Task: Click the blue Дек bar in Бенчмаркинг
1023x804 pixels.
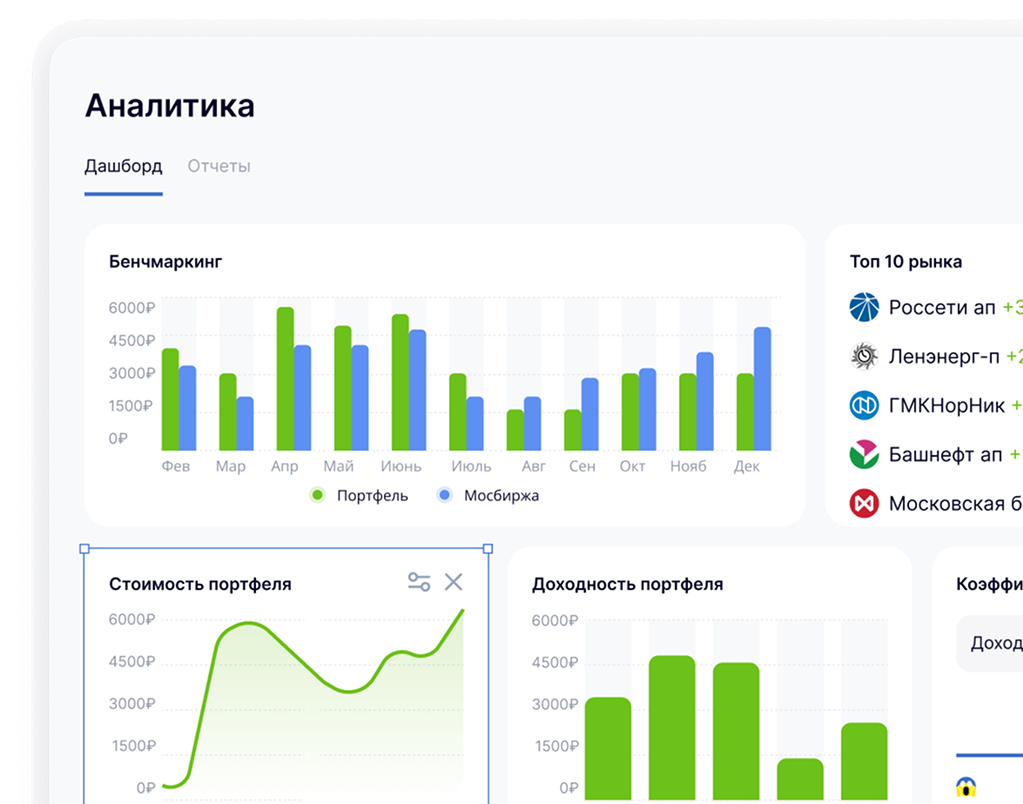Action: coord(762,390)
